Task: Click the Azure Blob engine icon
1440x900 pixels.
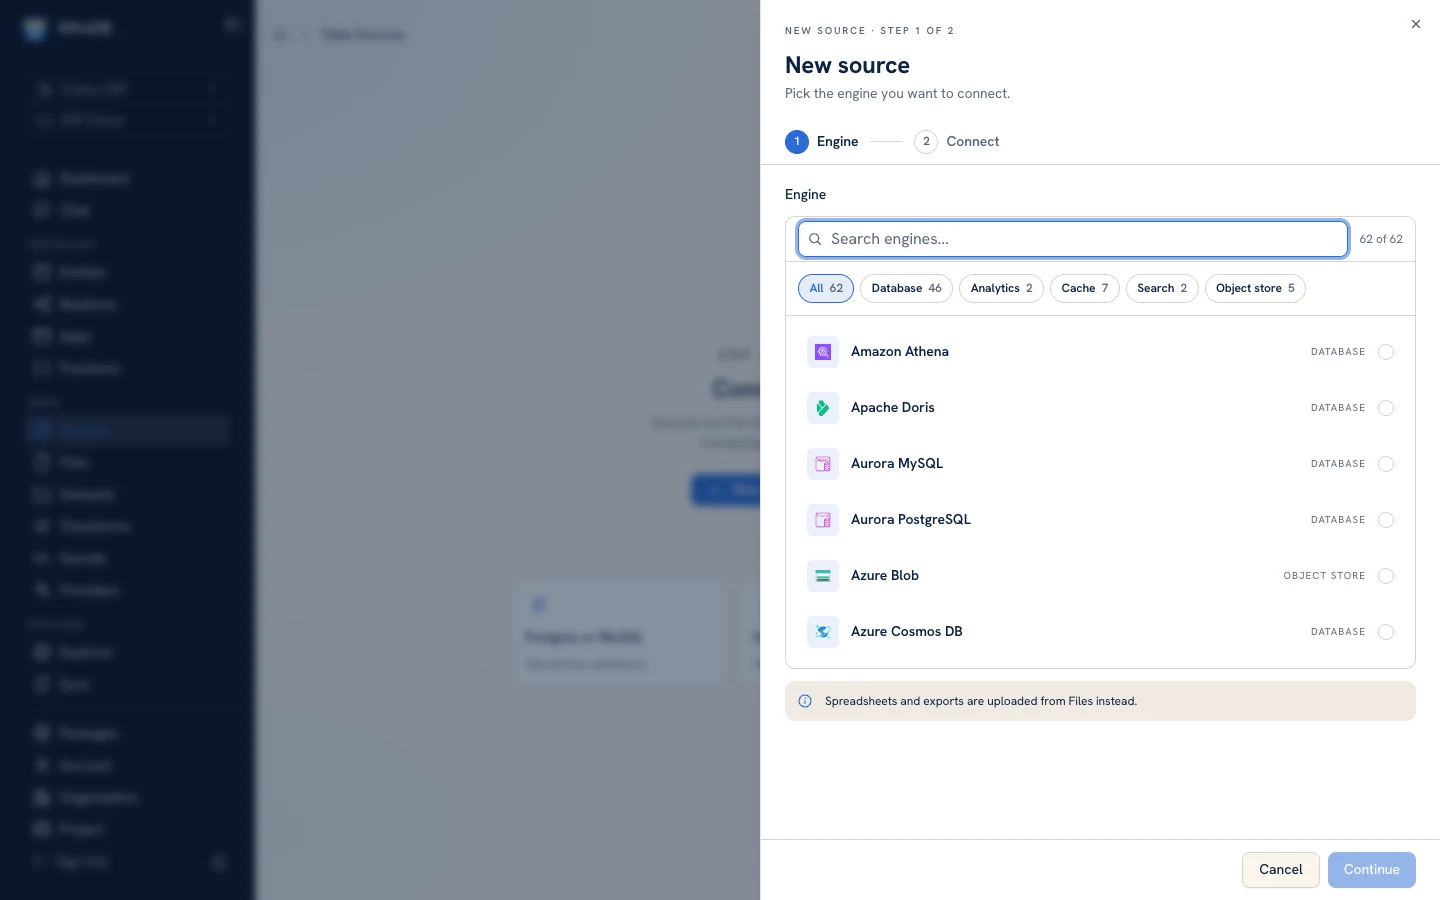Action: tap(823, 576)
